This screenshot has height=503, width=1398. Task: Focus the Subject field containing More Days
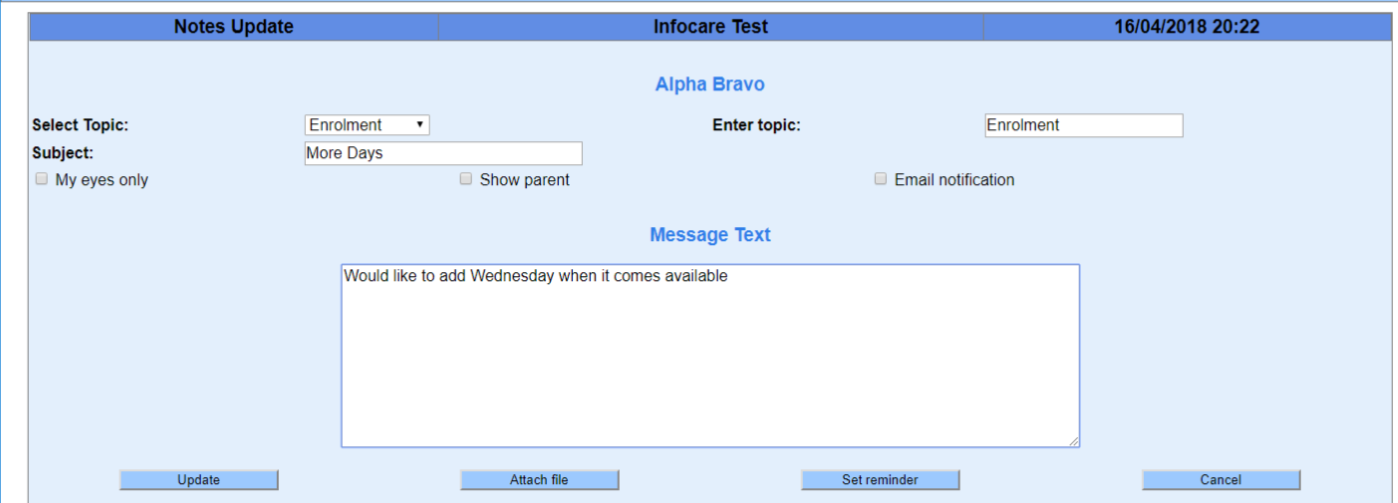coord(442,153)
